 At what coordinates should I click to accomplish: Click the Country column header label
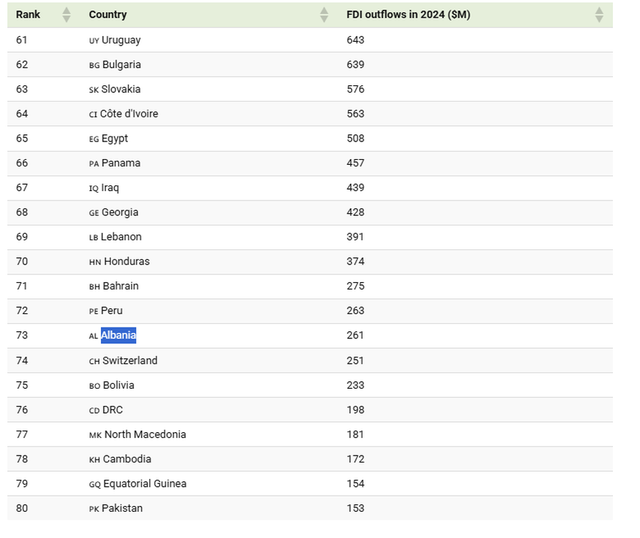108,14
